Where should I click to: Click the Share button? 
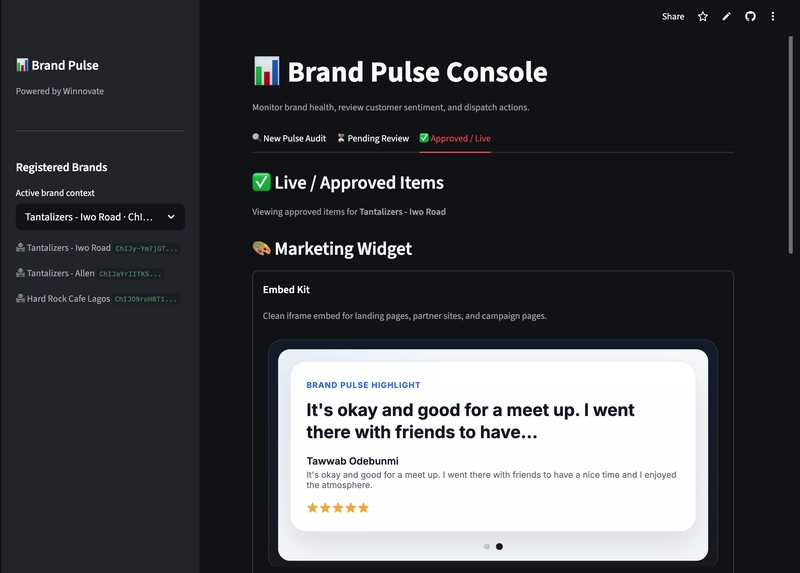coord(673,16)
